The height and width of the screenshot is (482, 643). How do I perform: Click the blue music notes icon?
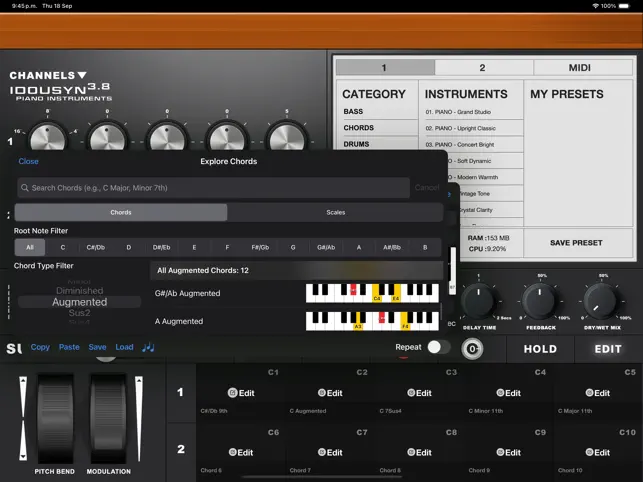click(x=148, y=347)
